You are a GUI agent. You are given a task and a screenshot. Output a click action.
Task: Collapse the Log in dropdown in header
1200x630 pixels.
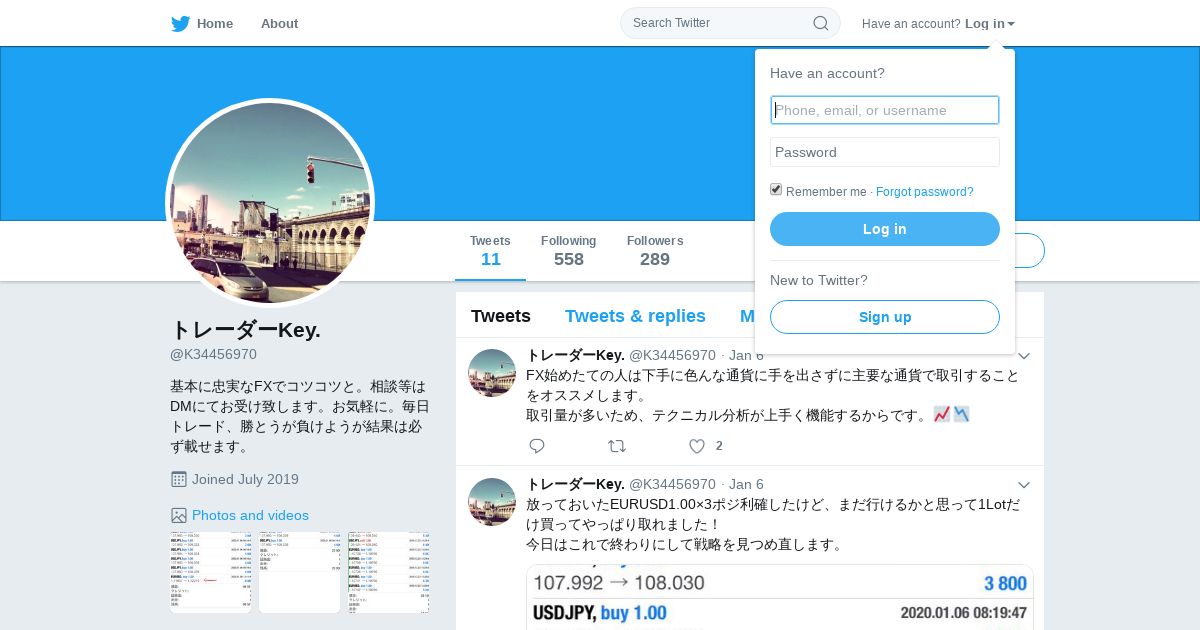point(990,23)
